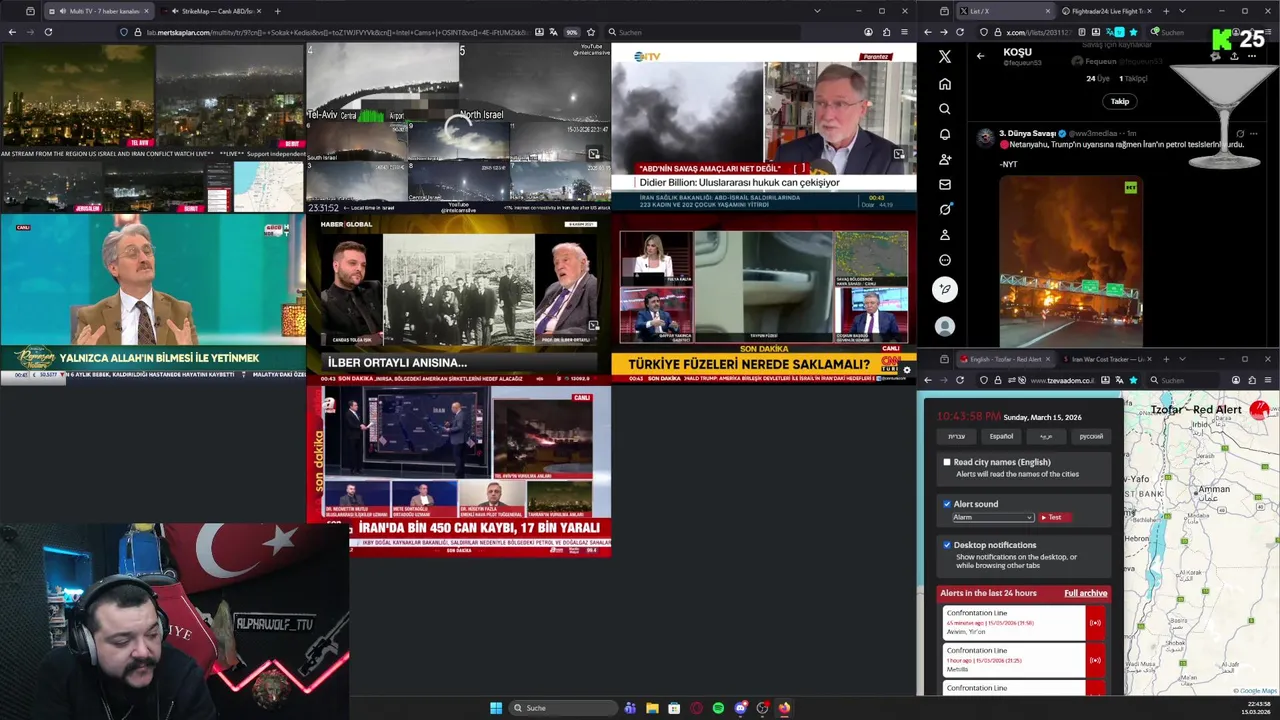Screen dimensions: 1280x720
Task: Open tzevaadom window hamburger menu
Action: tap(1268, 380)
